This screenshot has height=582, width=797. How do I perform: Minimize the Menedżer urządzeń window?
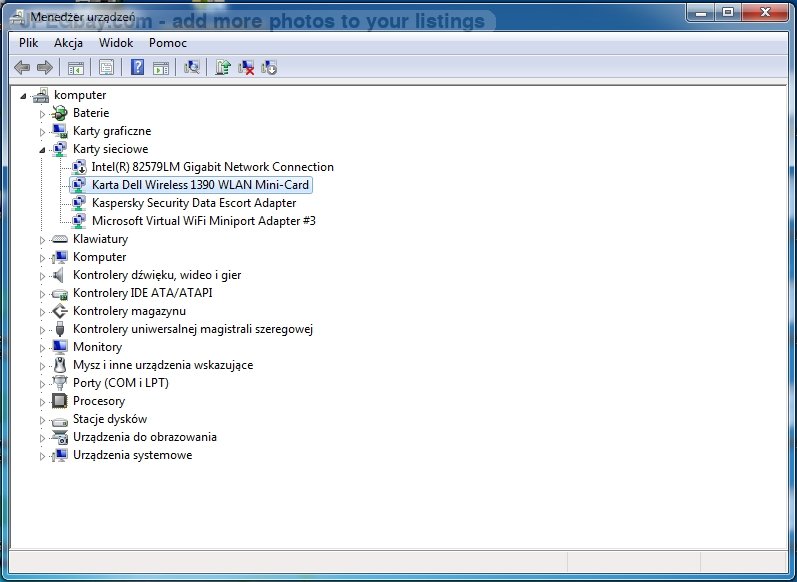click(701, 12)
